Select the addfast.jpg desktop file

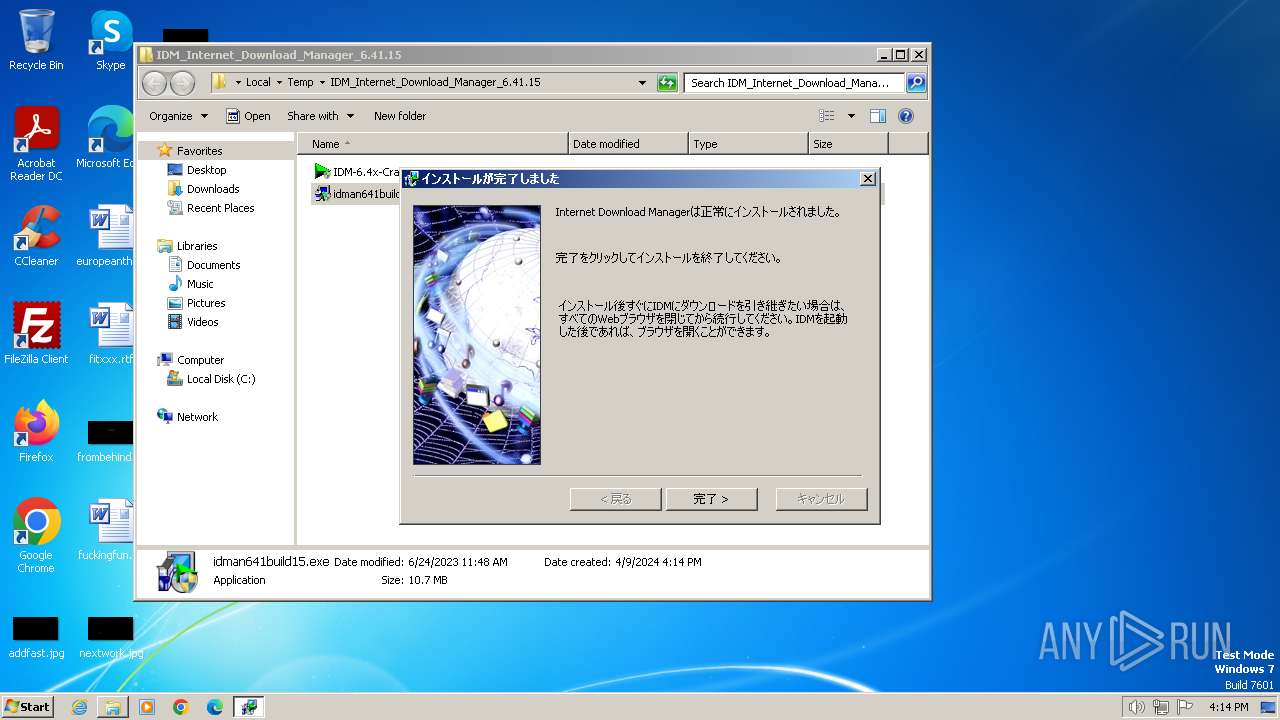[x=36, y=637]
